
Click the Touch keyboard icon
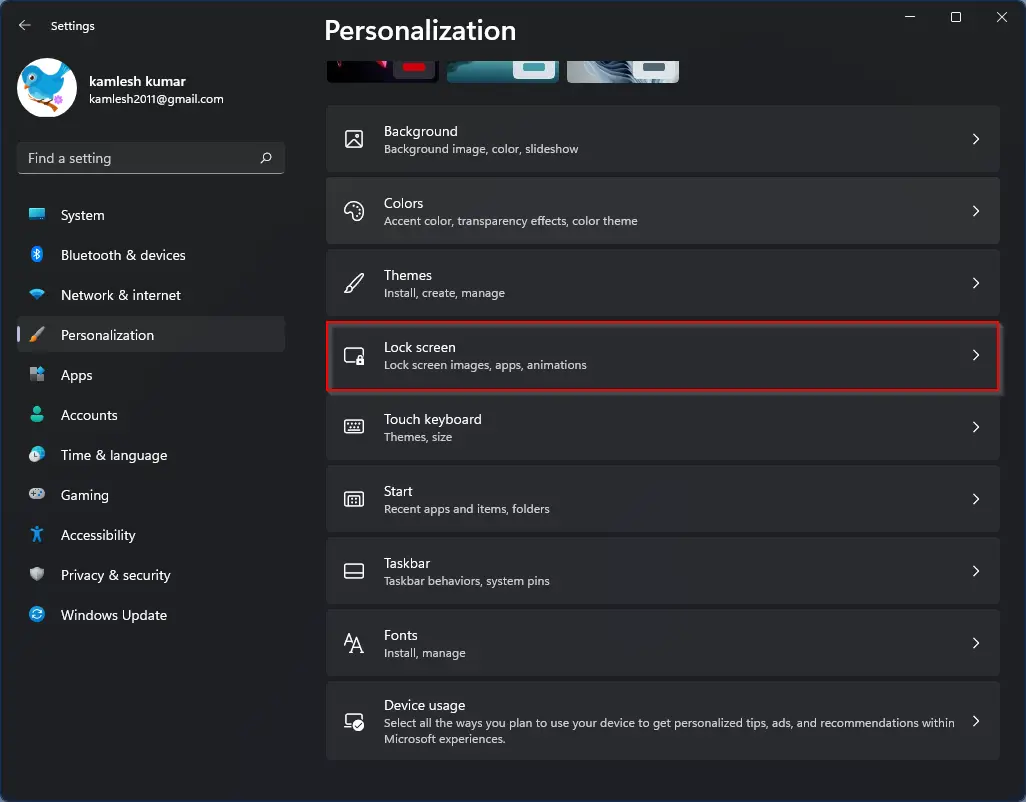click(x=354, y=427)
